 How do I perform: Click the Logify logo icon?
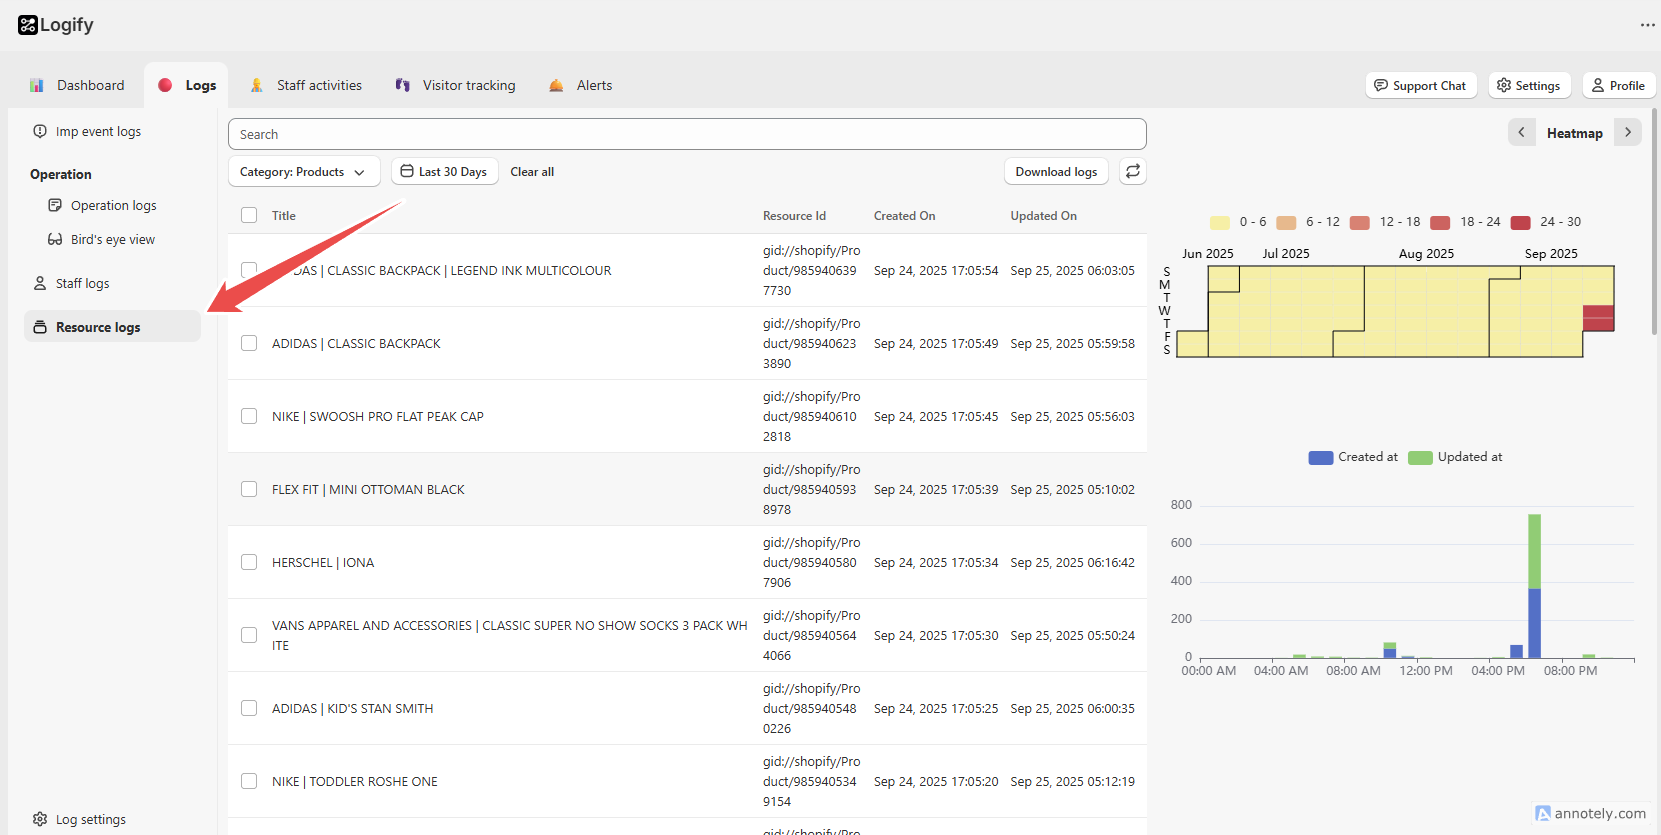28,25
